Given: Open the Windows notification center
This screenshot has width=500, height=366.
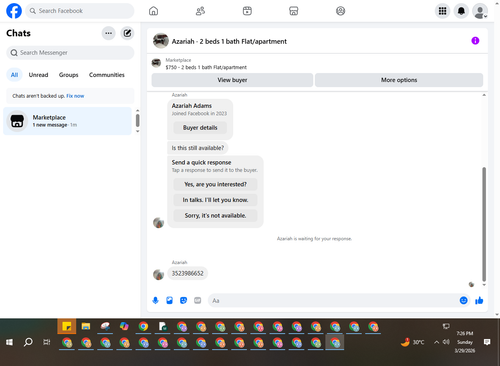Looking at the screenshot, I should [487, 342].
